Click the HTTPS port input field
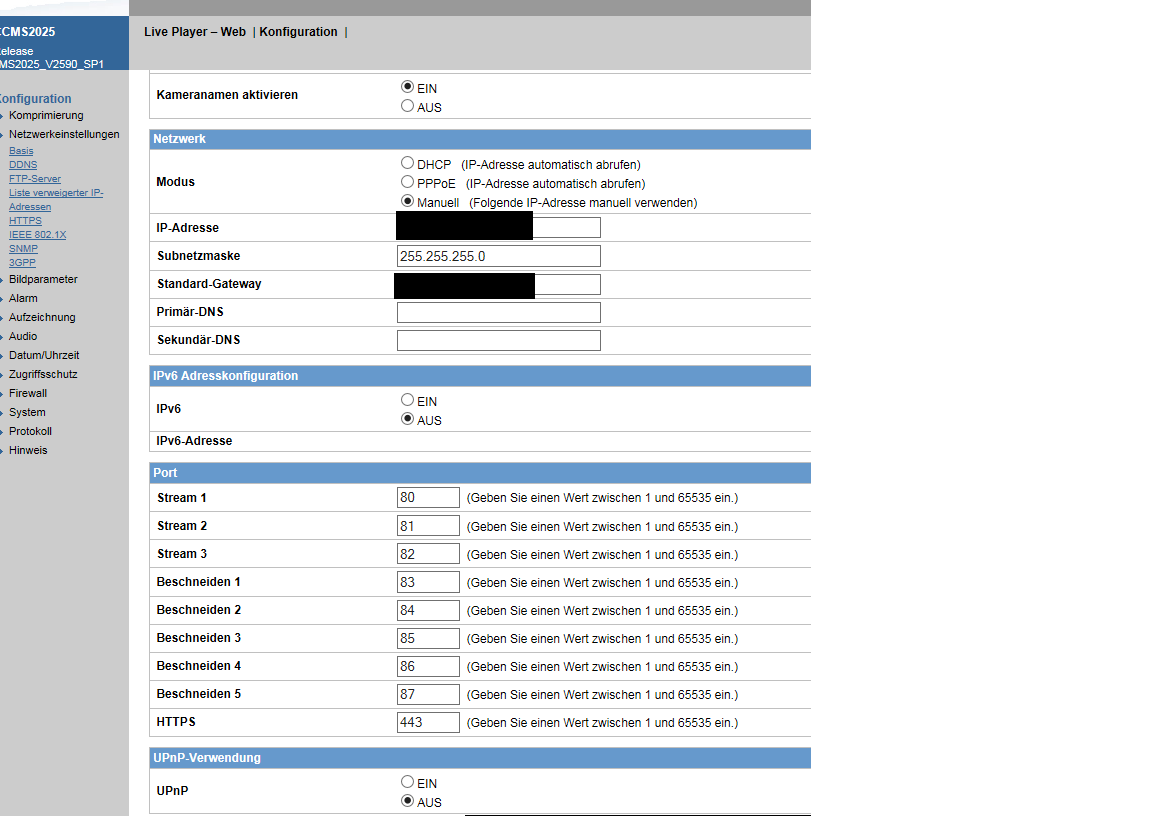This screenshot has height=816, width=1152. coord(428,722)
